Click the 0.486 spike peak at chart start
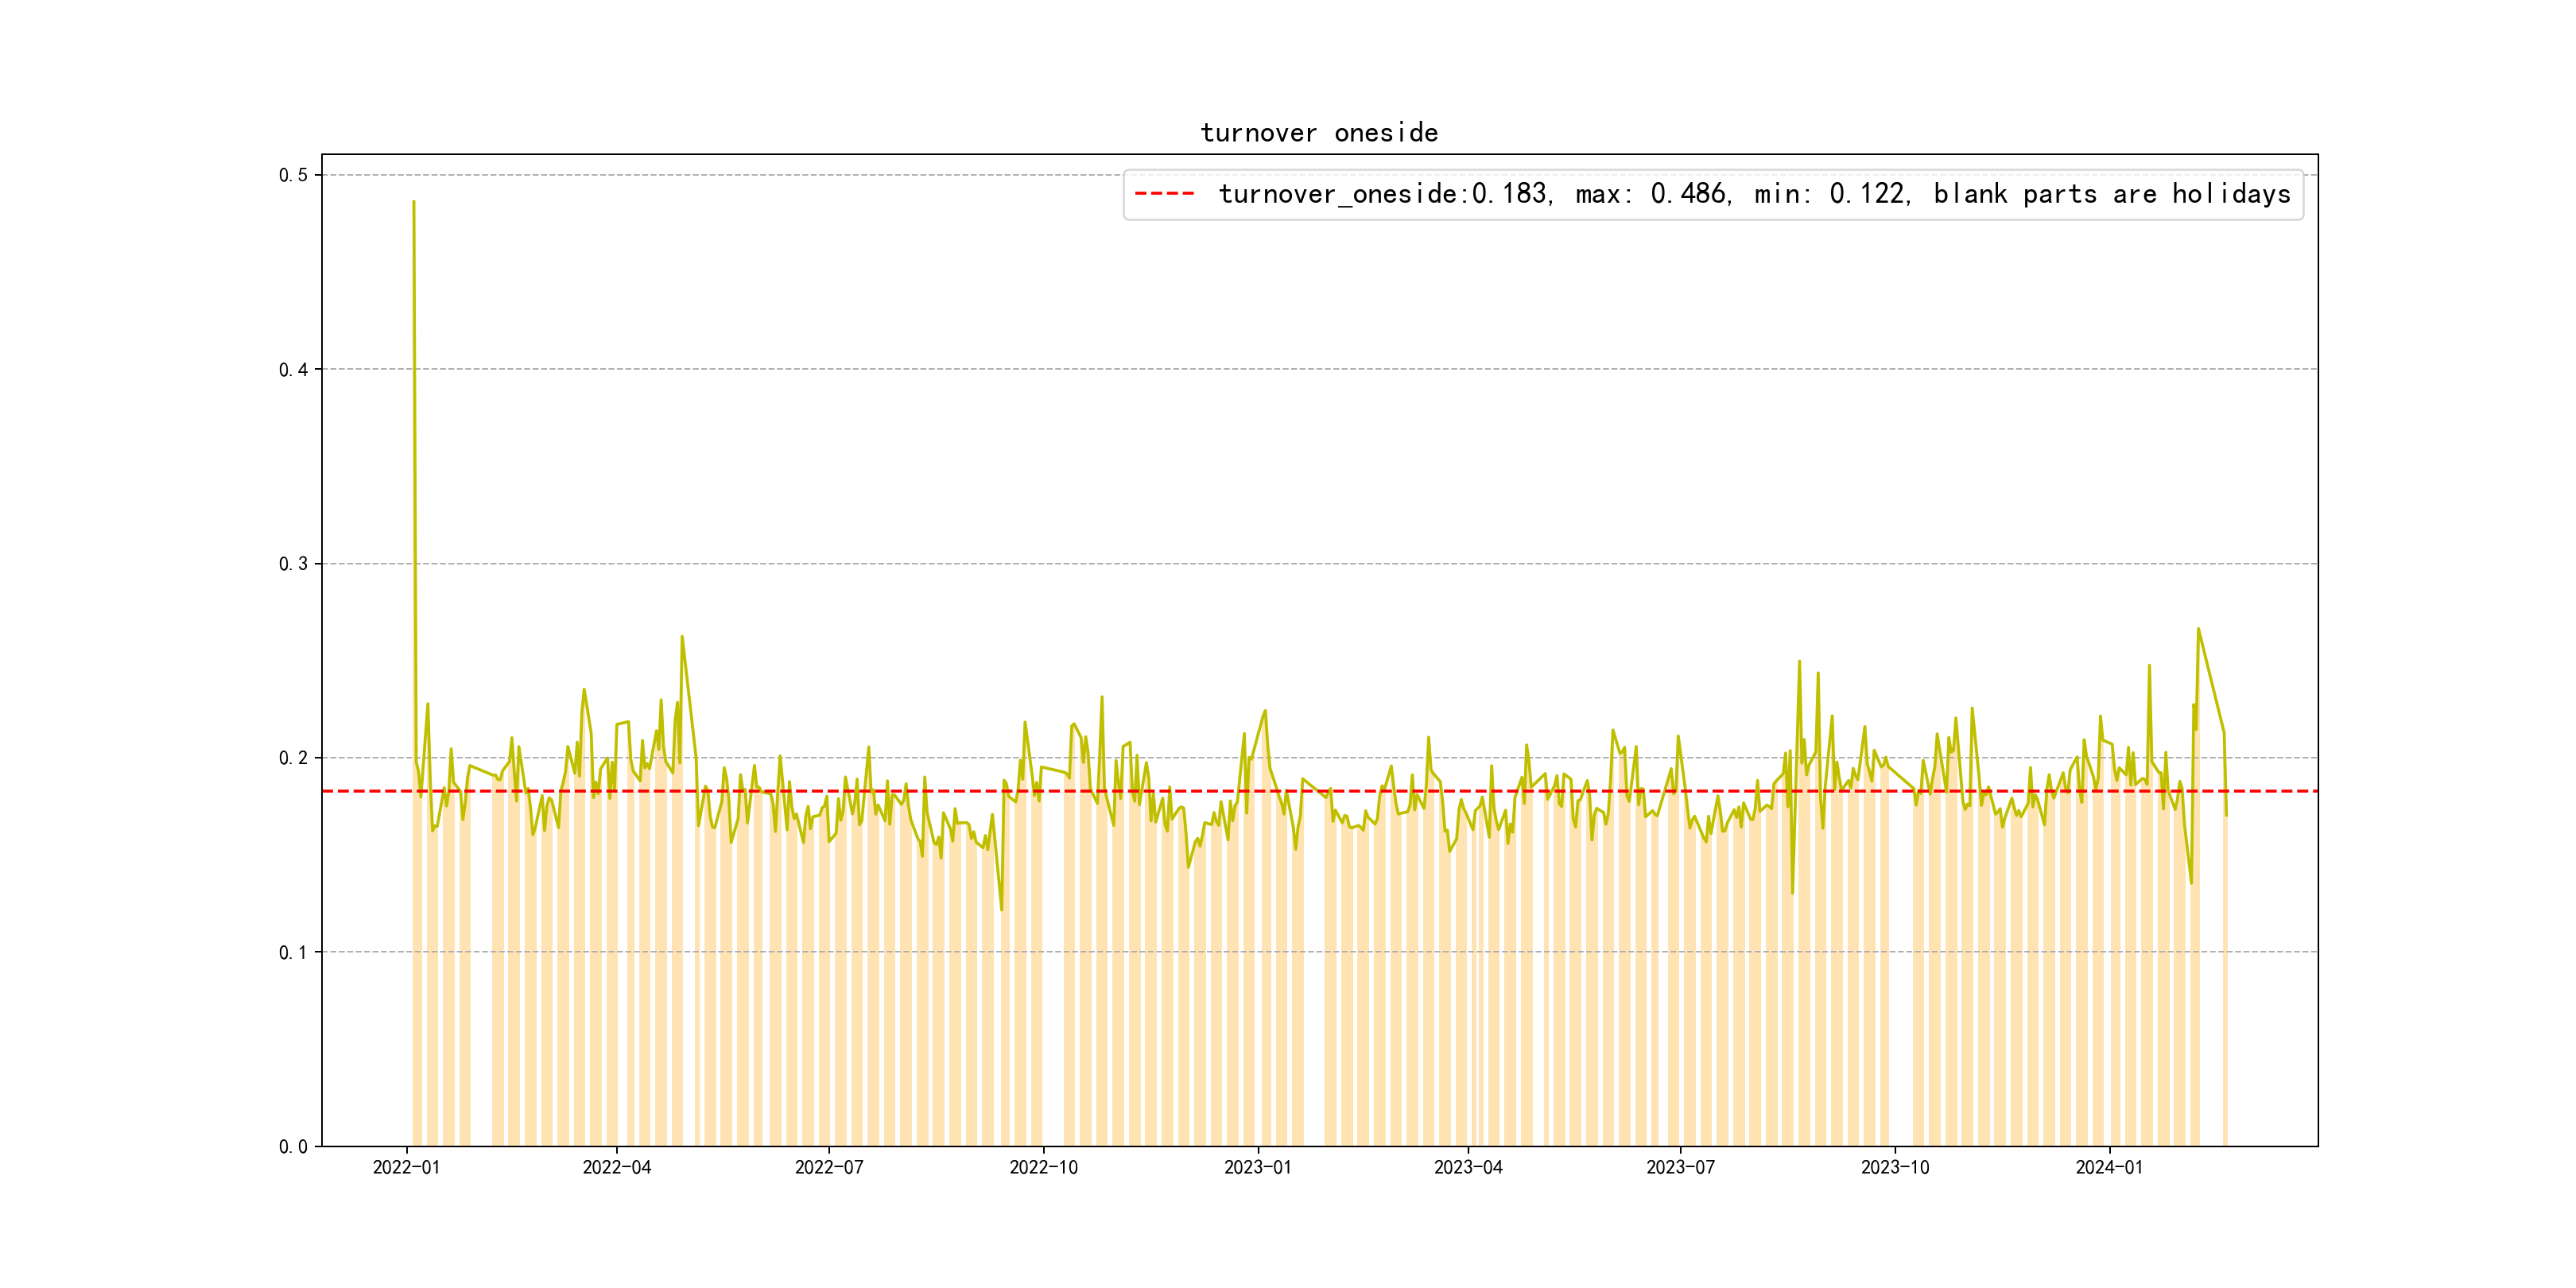Screen dimensions: 2576x1288 [x=413, y=202]
